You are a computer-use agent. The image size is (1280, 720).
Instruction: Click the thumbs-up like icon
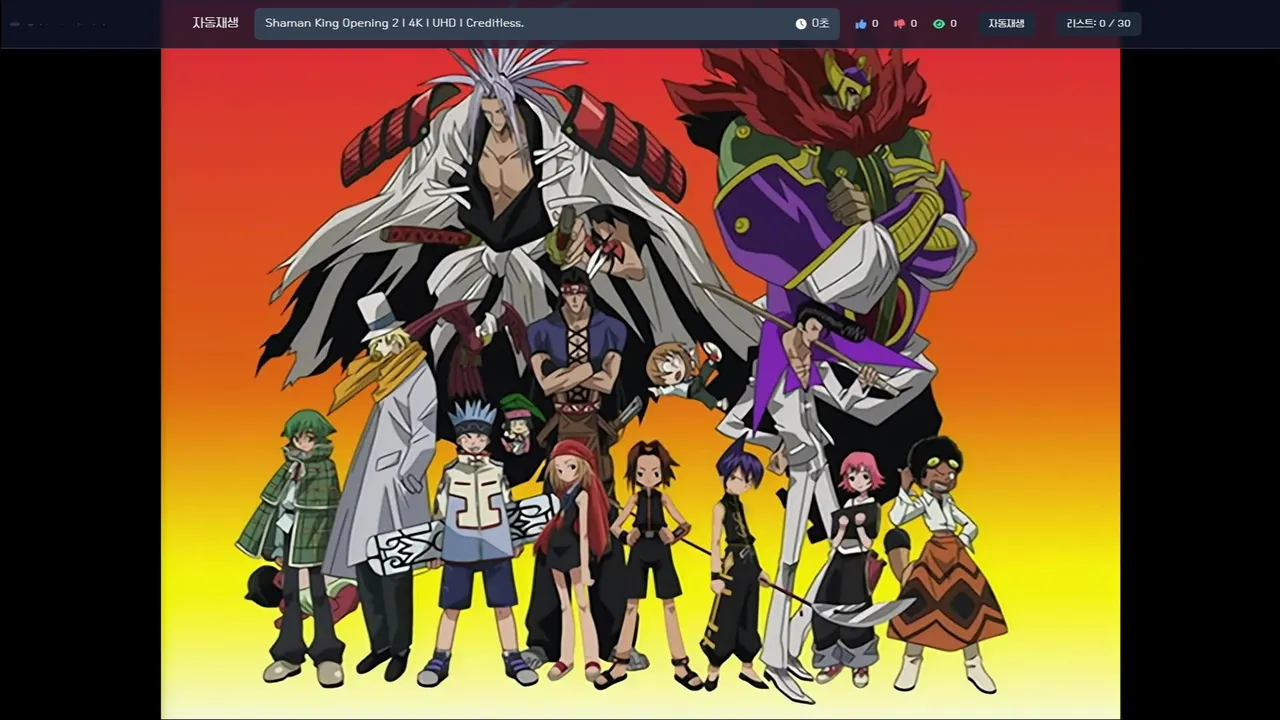tap(860, 24)
